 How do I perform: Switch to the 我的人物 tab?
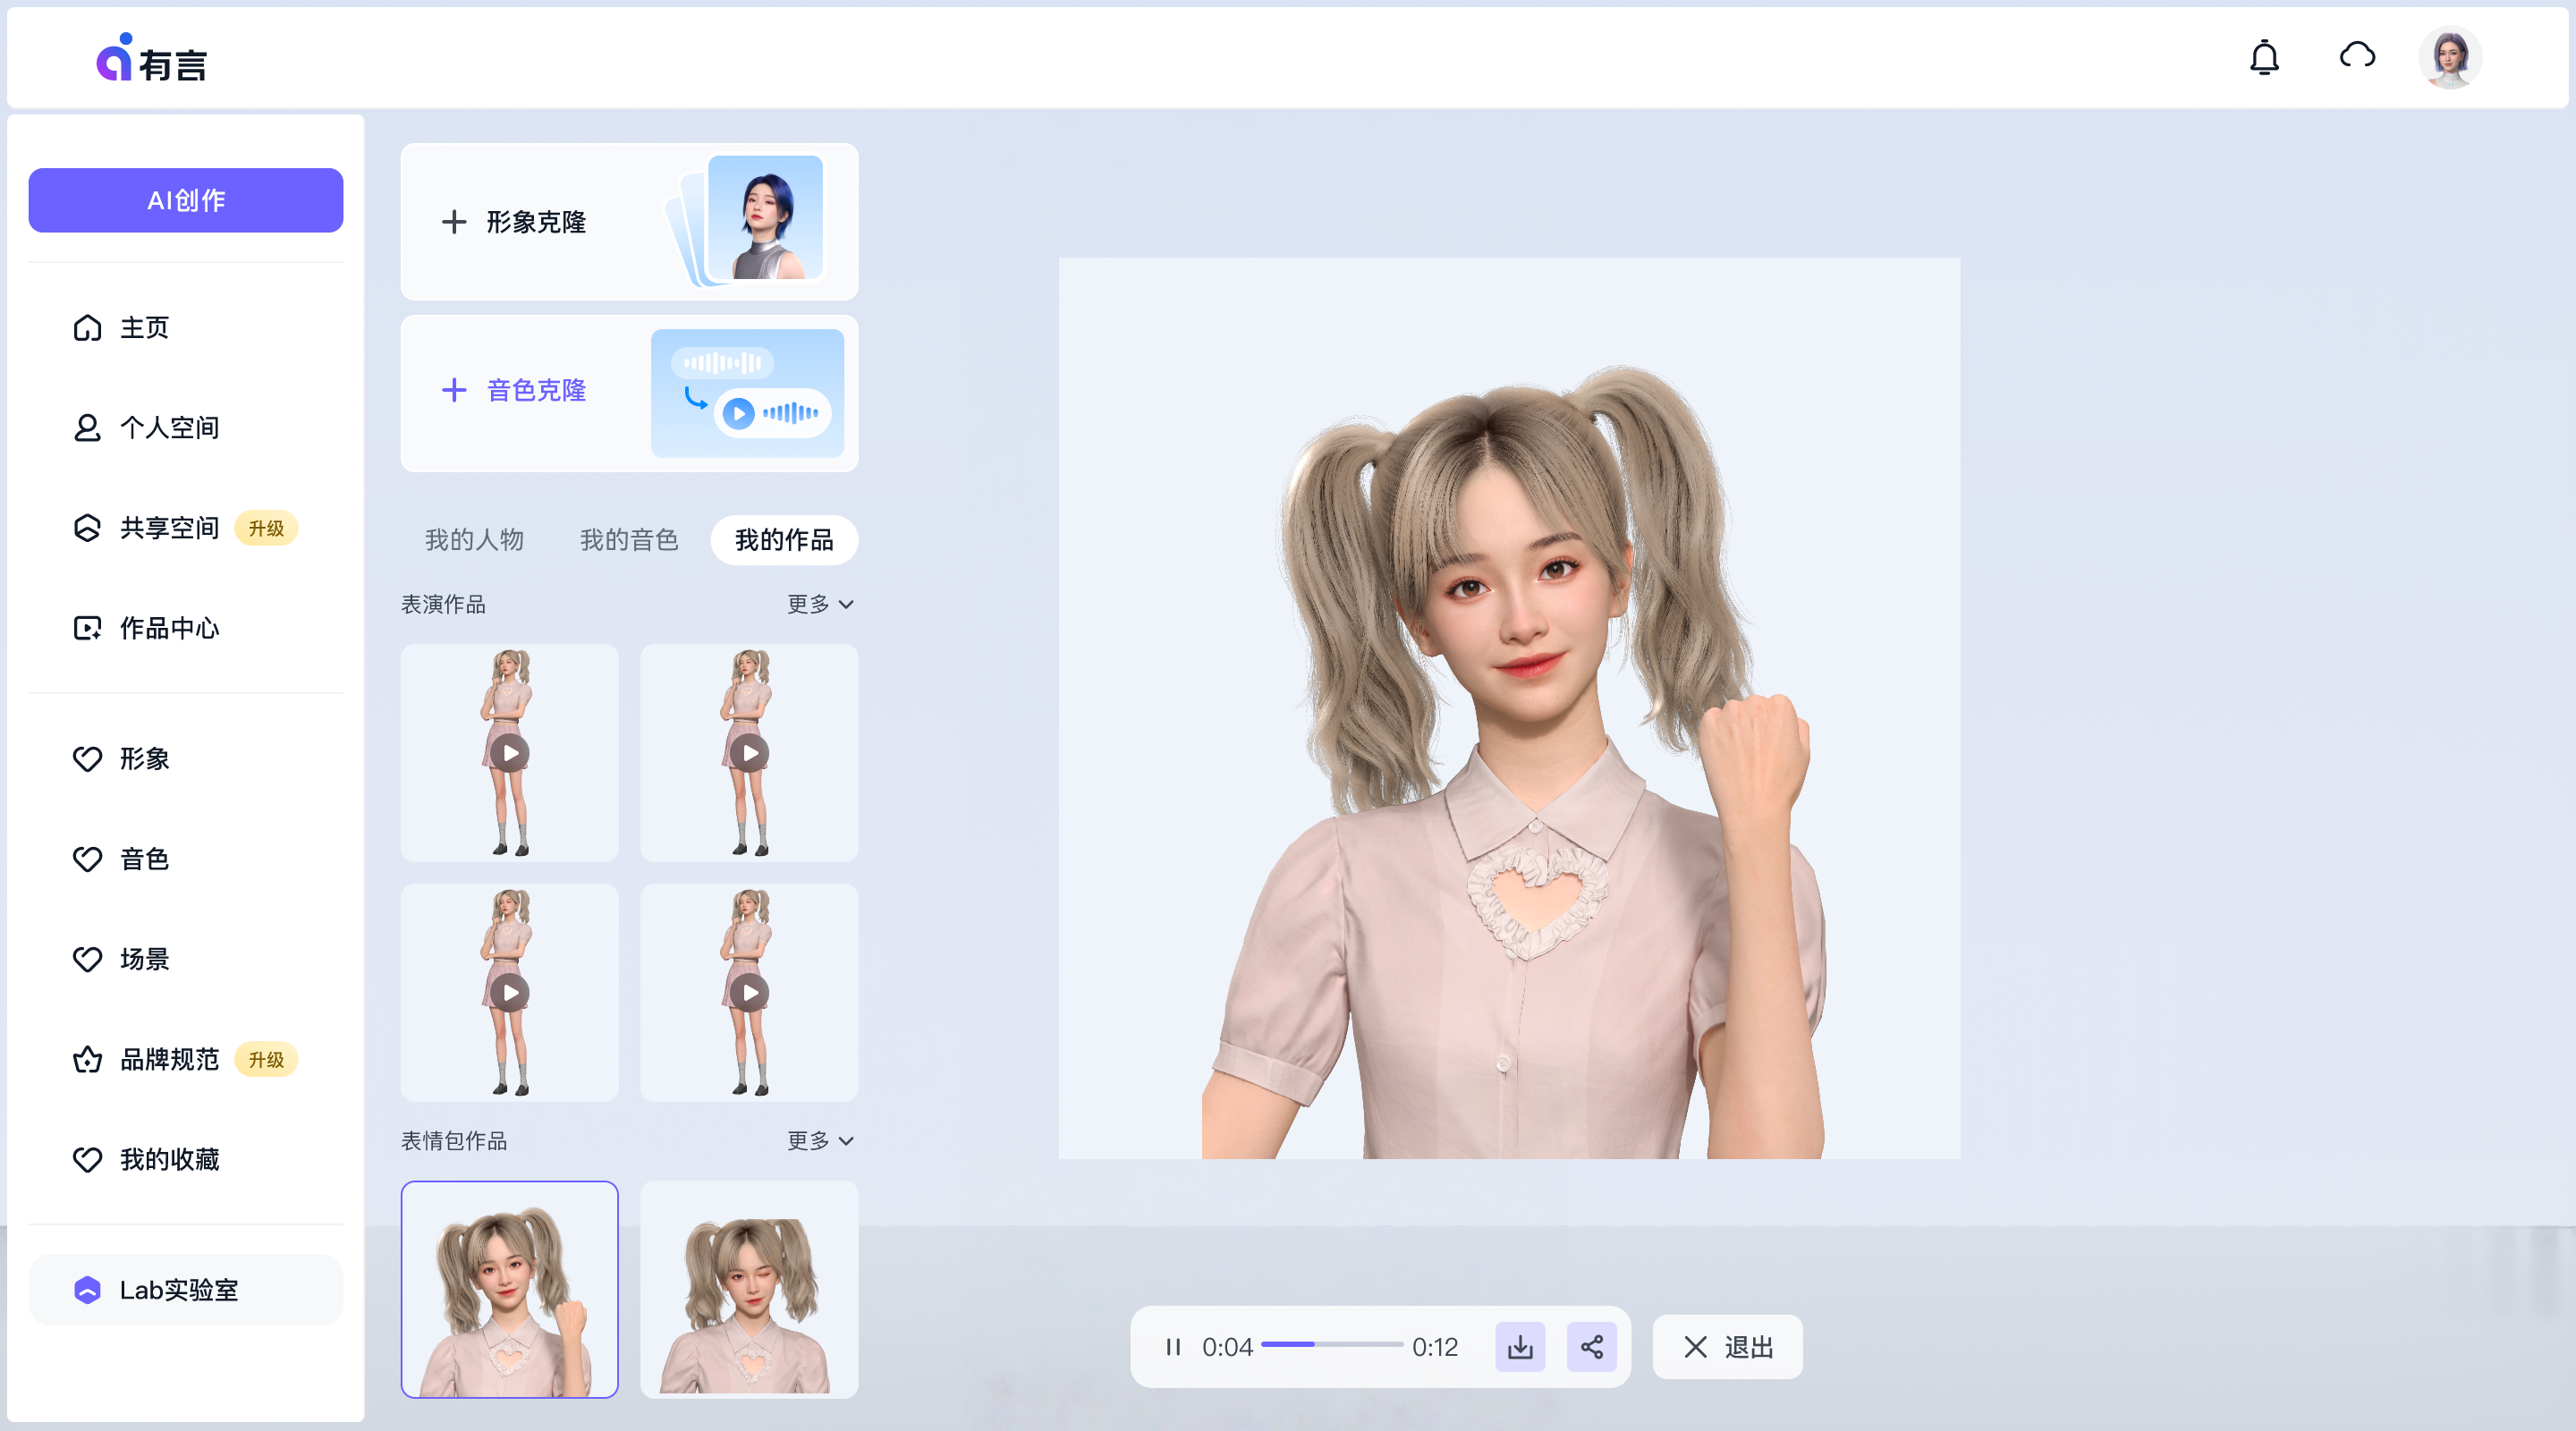coord(474,540)
